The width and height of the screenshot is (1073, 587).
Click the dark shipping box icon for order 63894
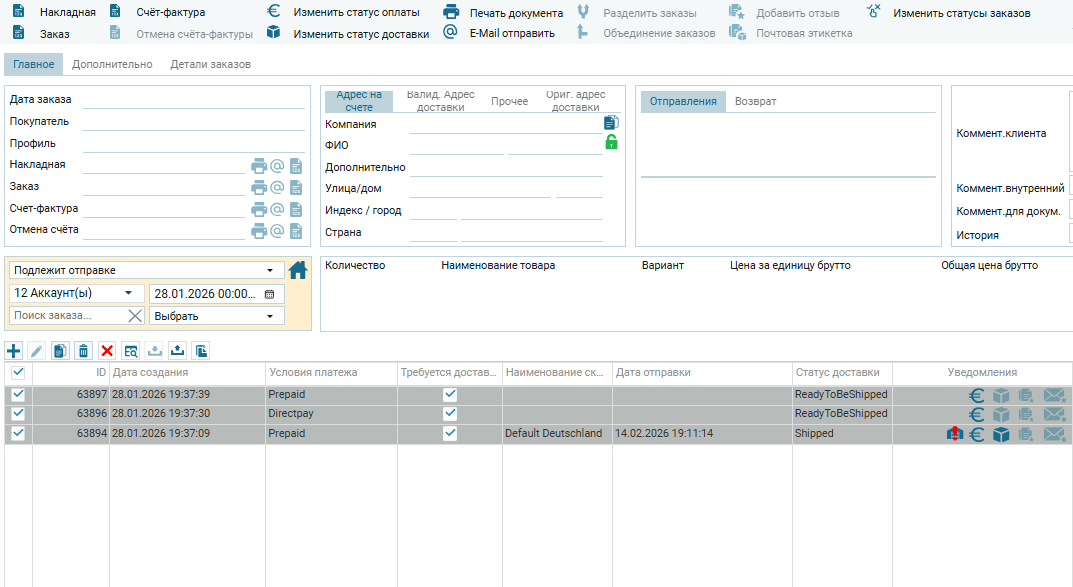coord(1001,434)
